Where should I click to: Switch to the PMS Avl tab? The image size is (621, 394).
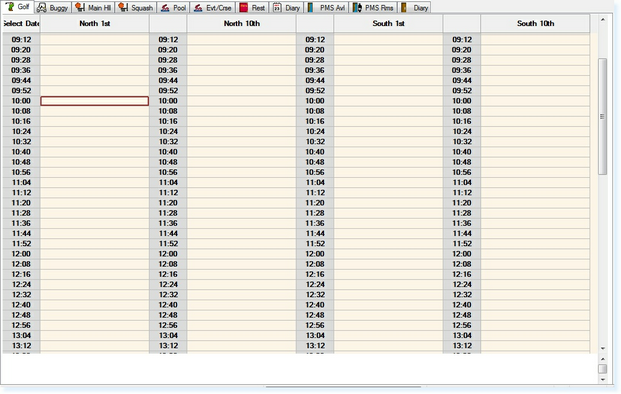(x=326, y=8)
